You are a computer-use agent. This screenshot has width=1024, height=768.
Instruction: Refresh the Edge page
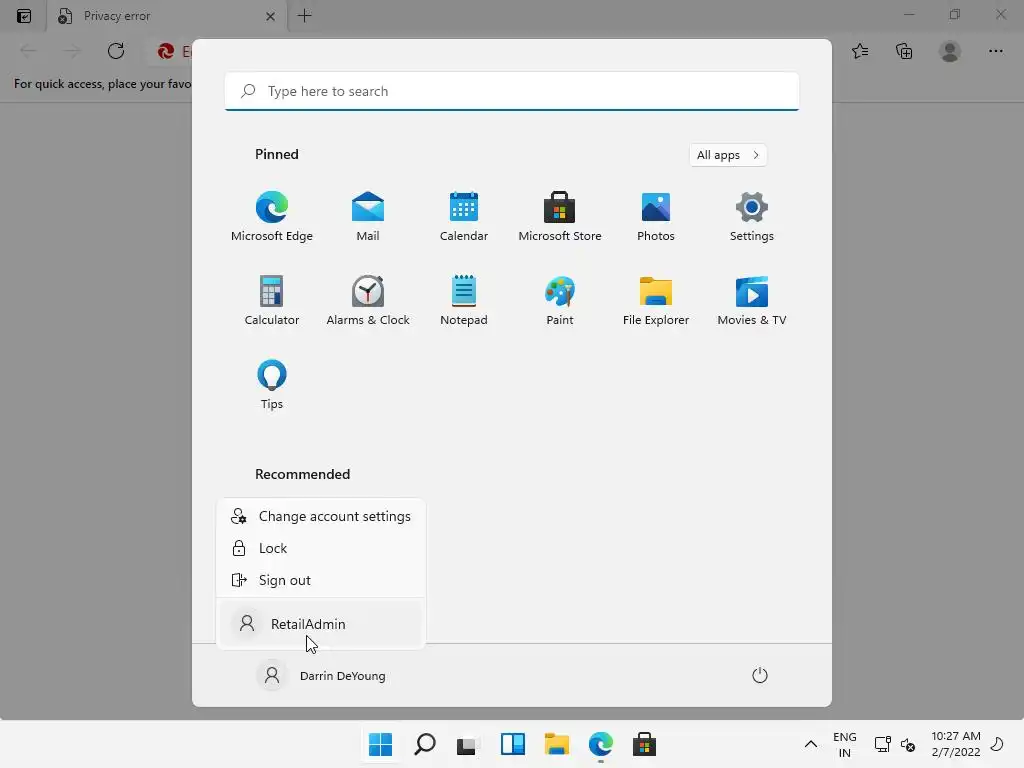[x=116, y=51]
